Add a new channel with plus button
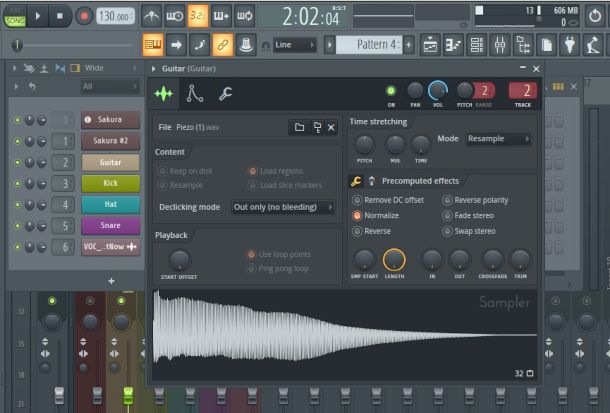 click(111, 281)
